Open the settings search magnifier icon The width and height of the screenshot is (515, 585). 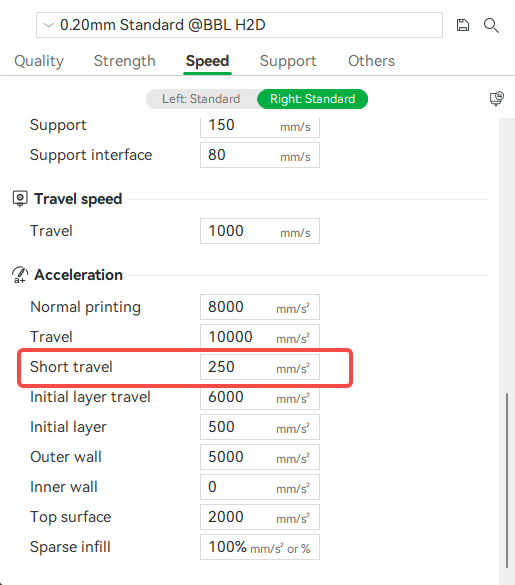[491, 25]
